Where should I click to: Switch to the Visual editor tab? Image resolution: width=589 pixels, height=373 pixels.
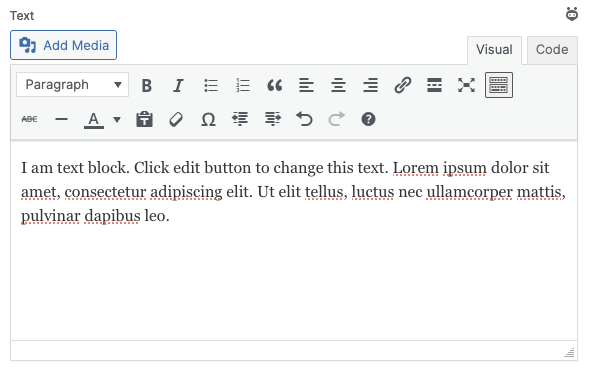[494, 50]
